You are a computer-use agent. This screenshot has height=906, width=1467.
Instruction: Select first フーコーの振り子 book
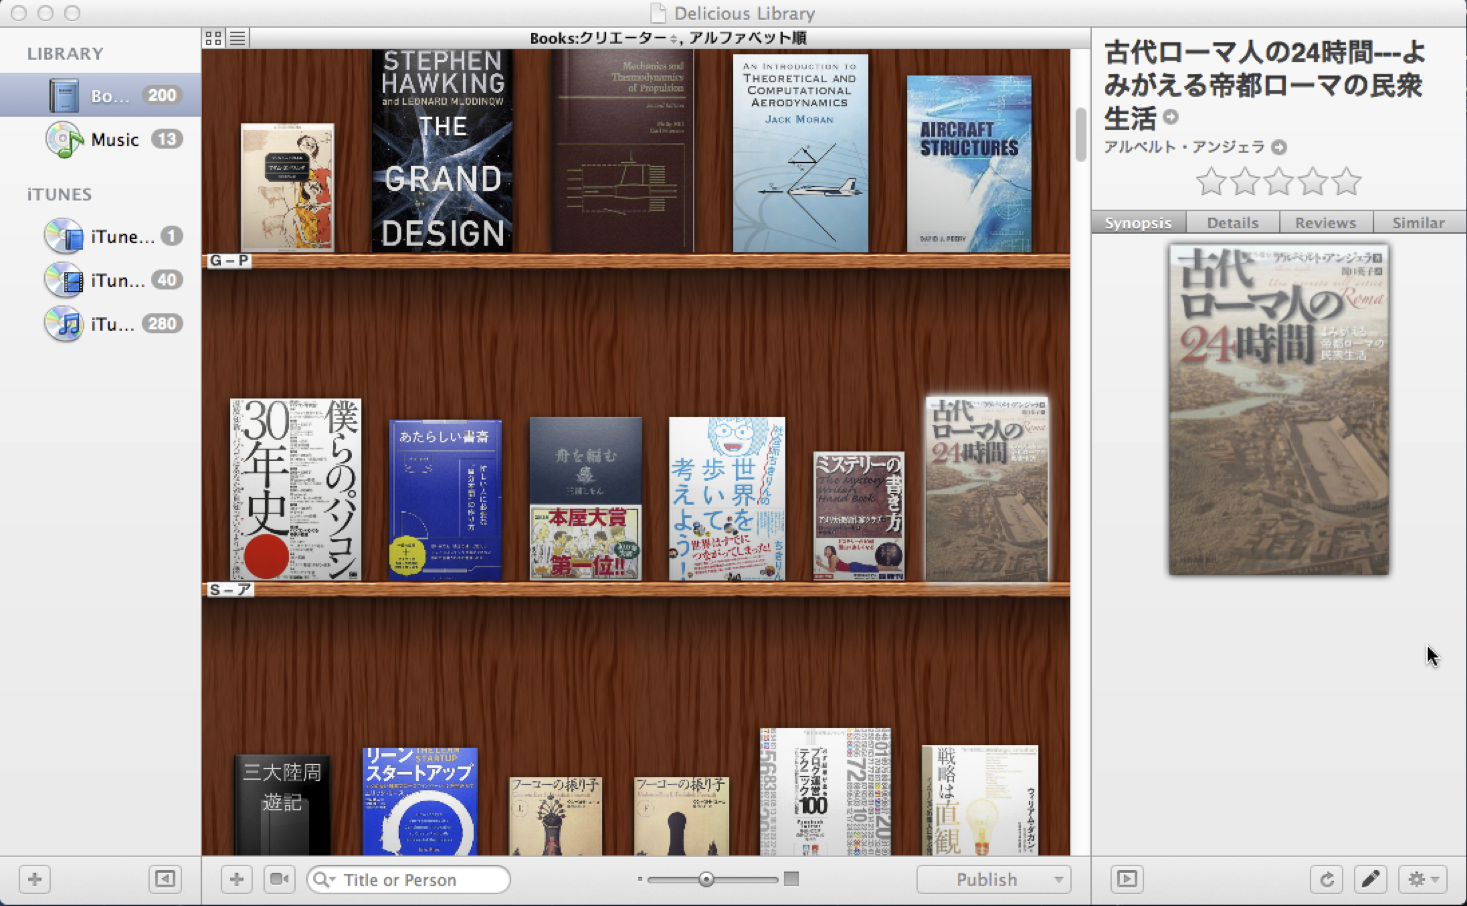[555, 816]
